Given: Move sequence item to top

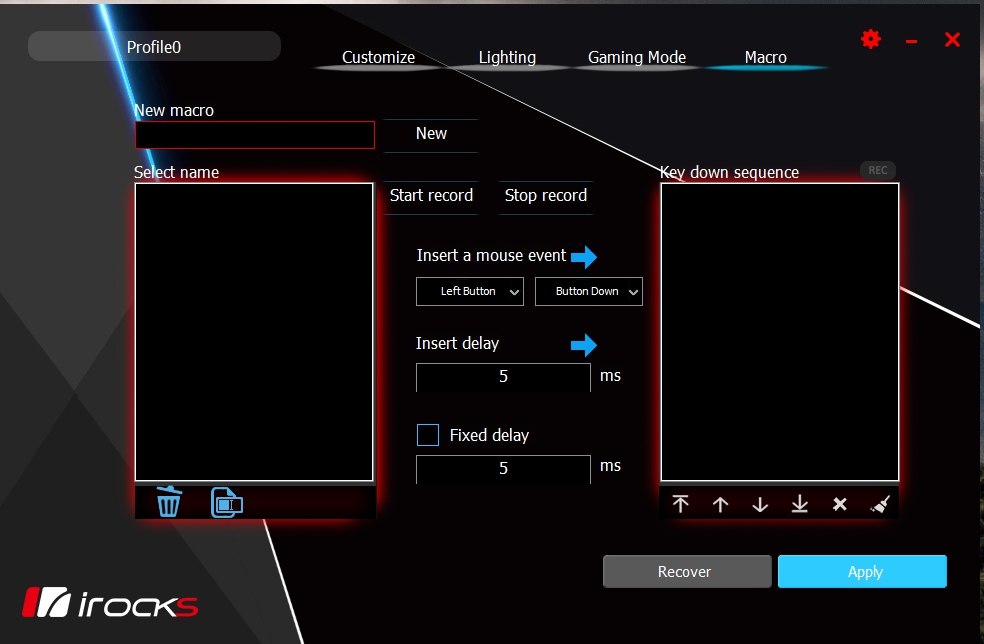Looking at the screenshot, I should click(680, 504).
